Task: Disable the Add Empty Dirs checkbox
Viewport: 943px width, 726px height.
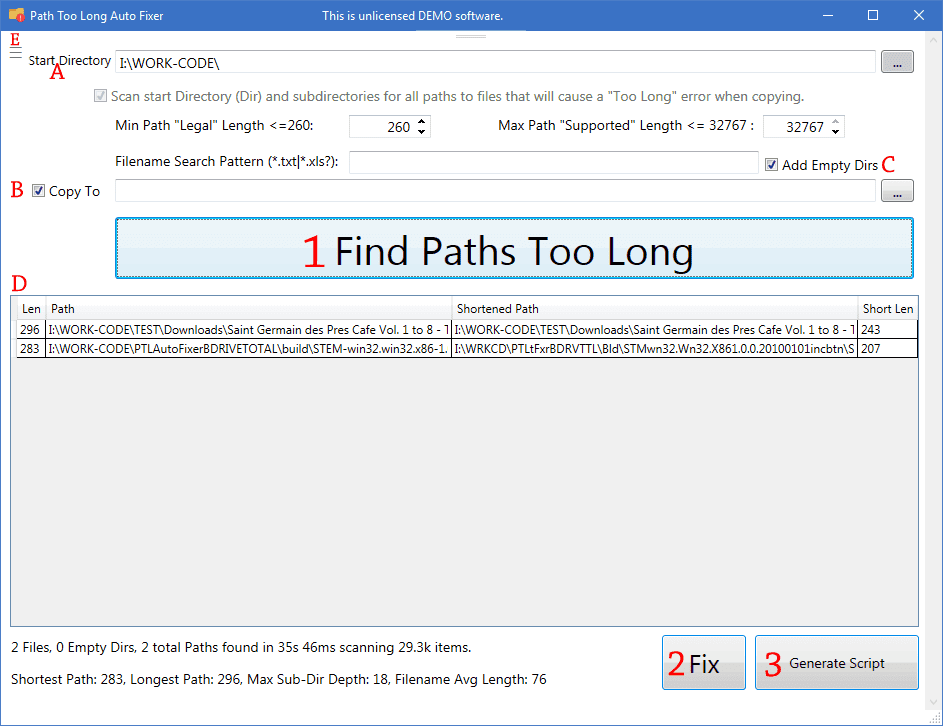Action: coord(772,164)
